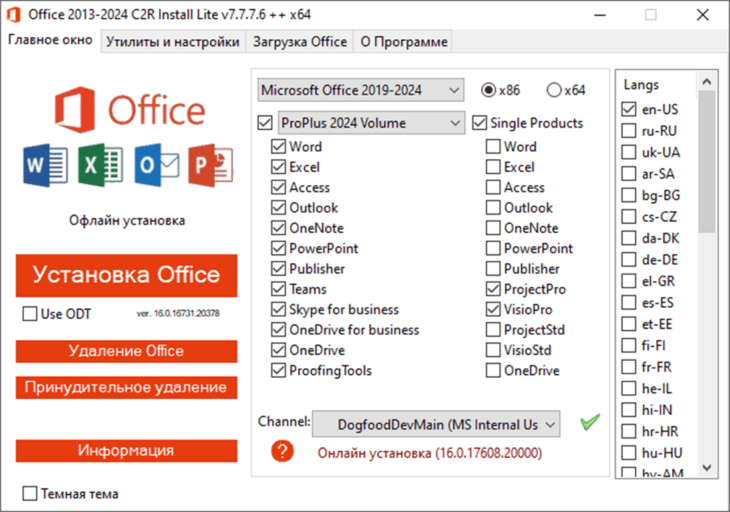Uncheck Publisher in the ProPlus suite list
This screenshot has height=512, width=730.
[x=278, y=269]
